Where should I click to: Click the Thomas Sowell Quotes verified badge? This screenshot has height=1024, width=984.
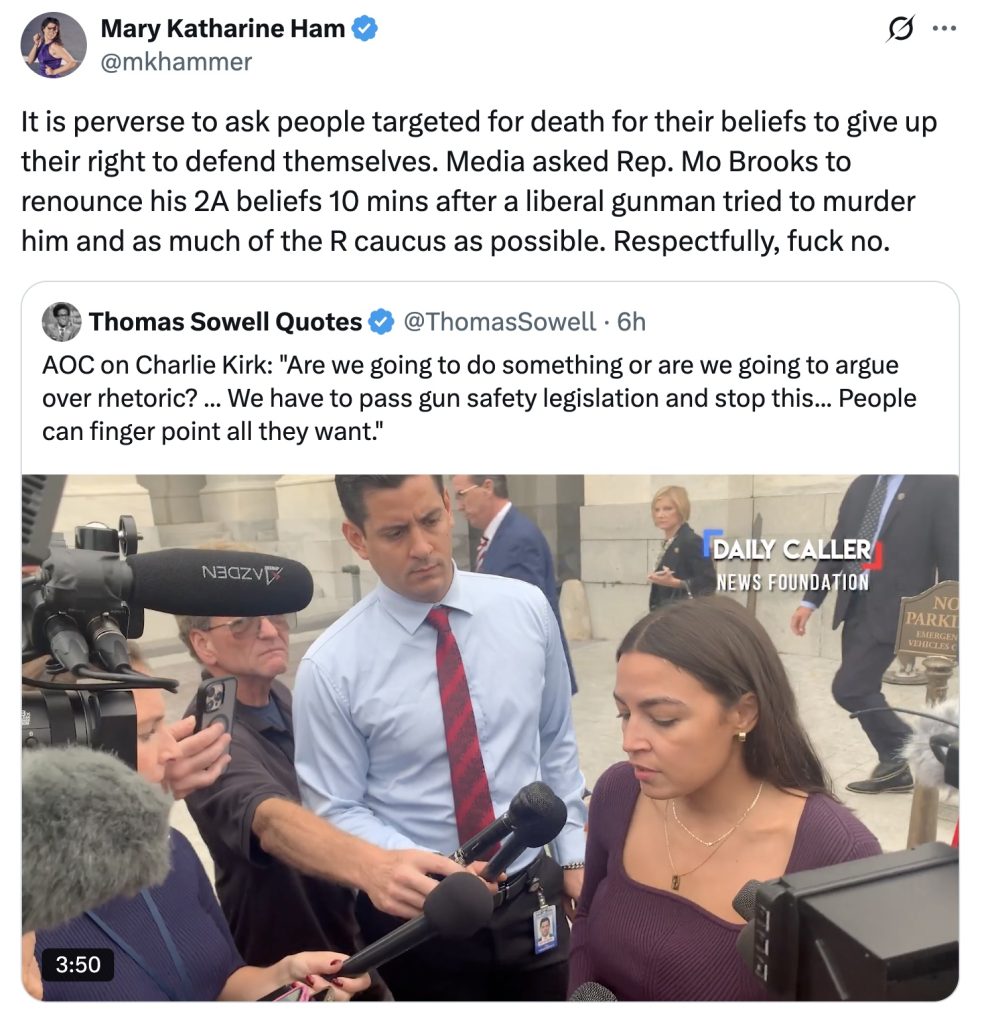[381, 322]
